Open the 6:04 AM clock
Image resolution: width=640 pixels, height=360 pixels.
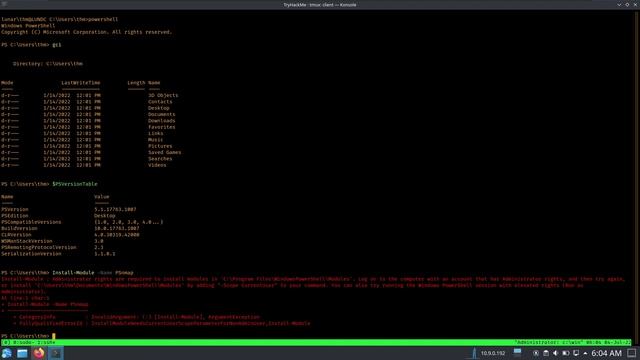click(x=607, y=353)
